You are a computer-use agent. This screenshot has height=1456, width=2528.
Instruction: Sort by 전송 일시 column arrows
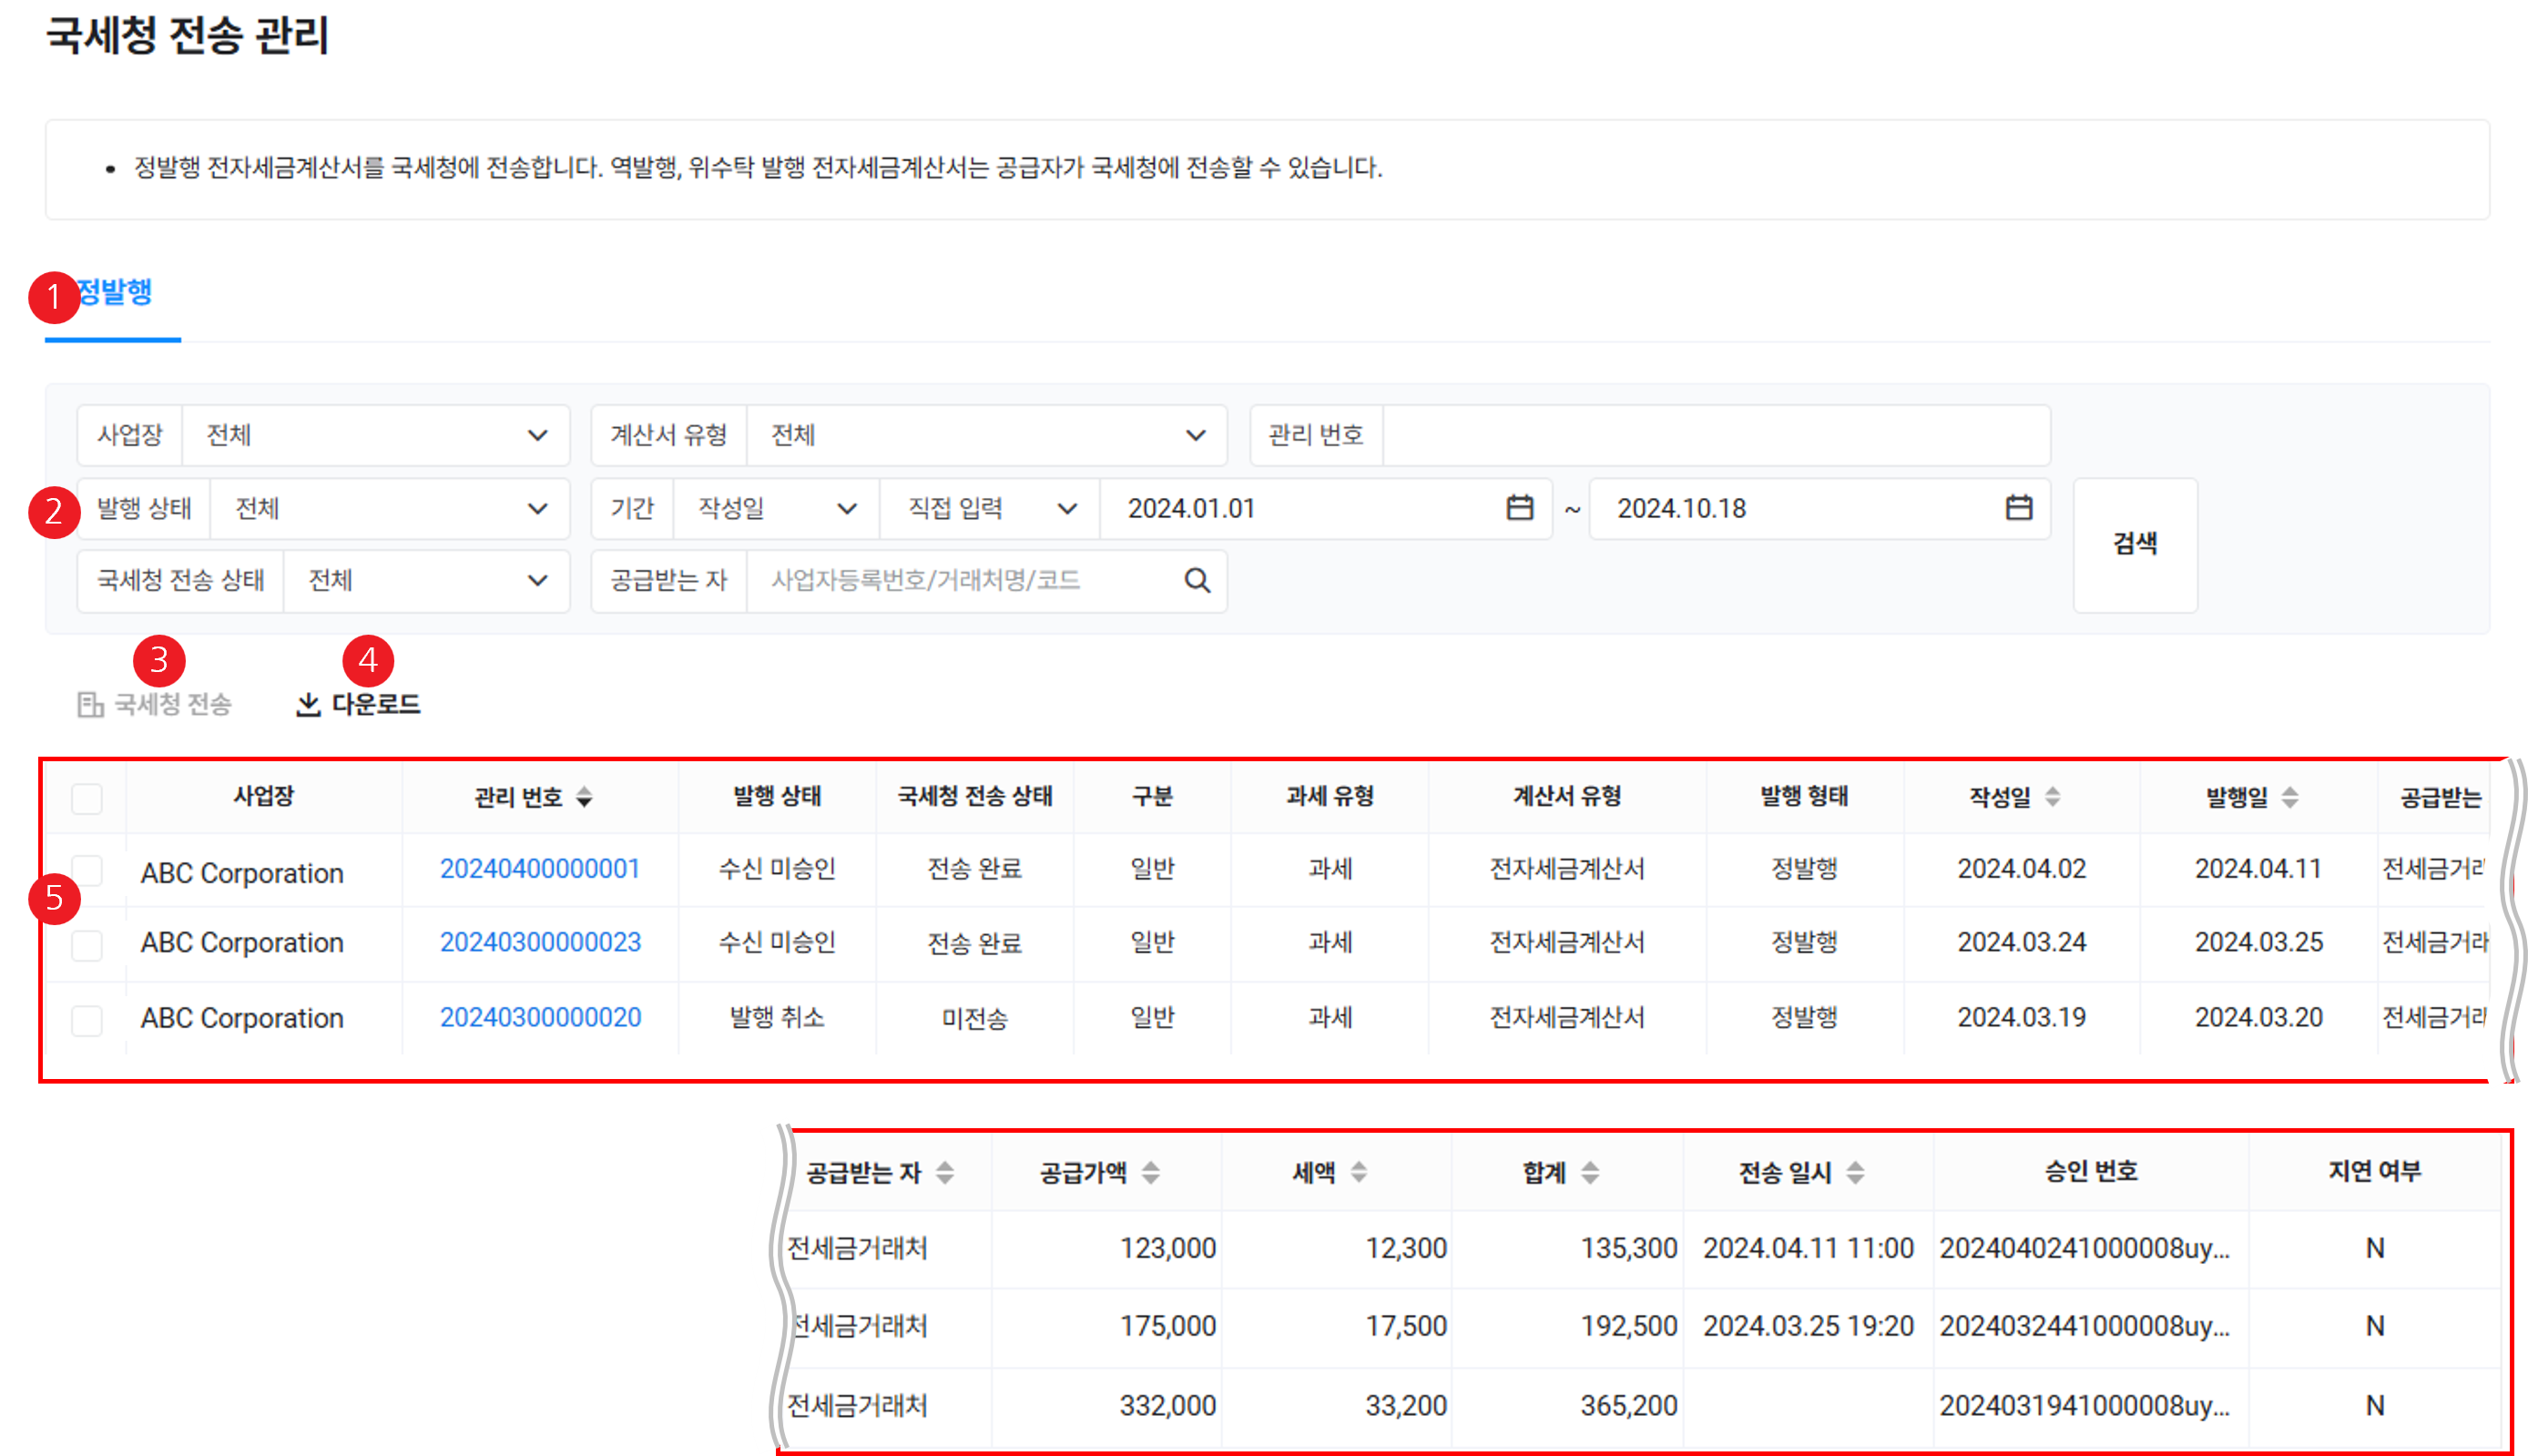click(1855, 1172)
